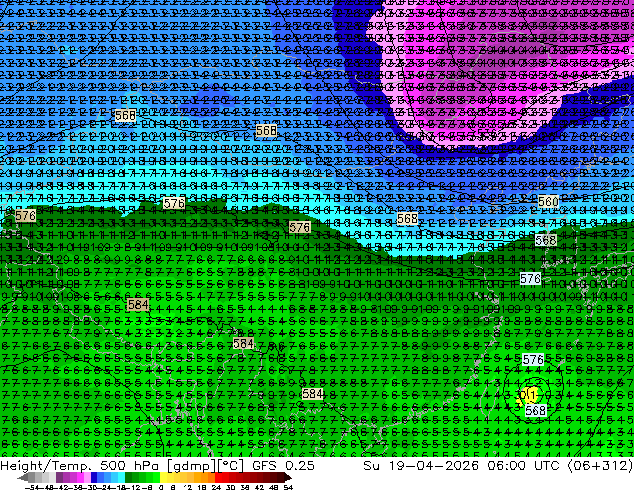Click the 560 contour height label

(x=548, y=201)
